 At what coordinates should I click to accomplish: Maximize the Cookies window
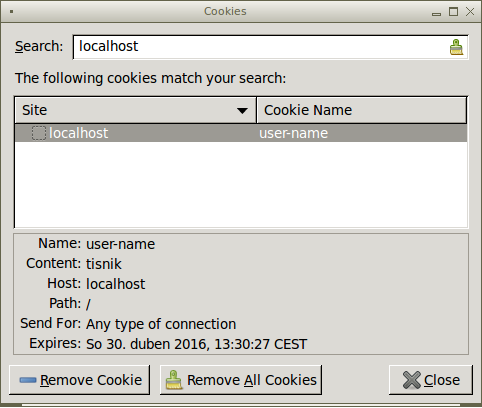pyautogui.click(x=453, y=12)
